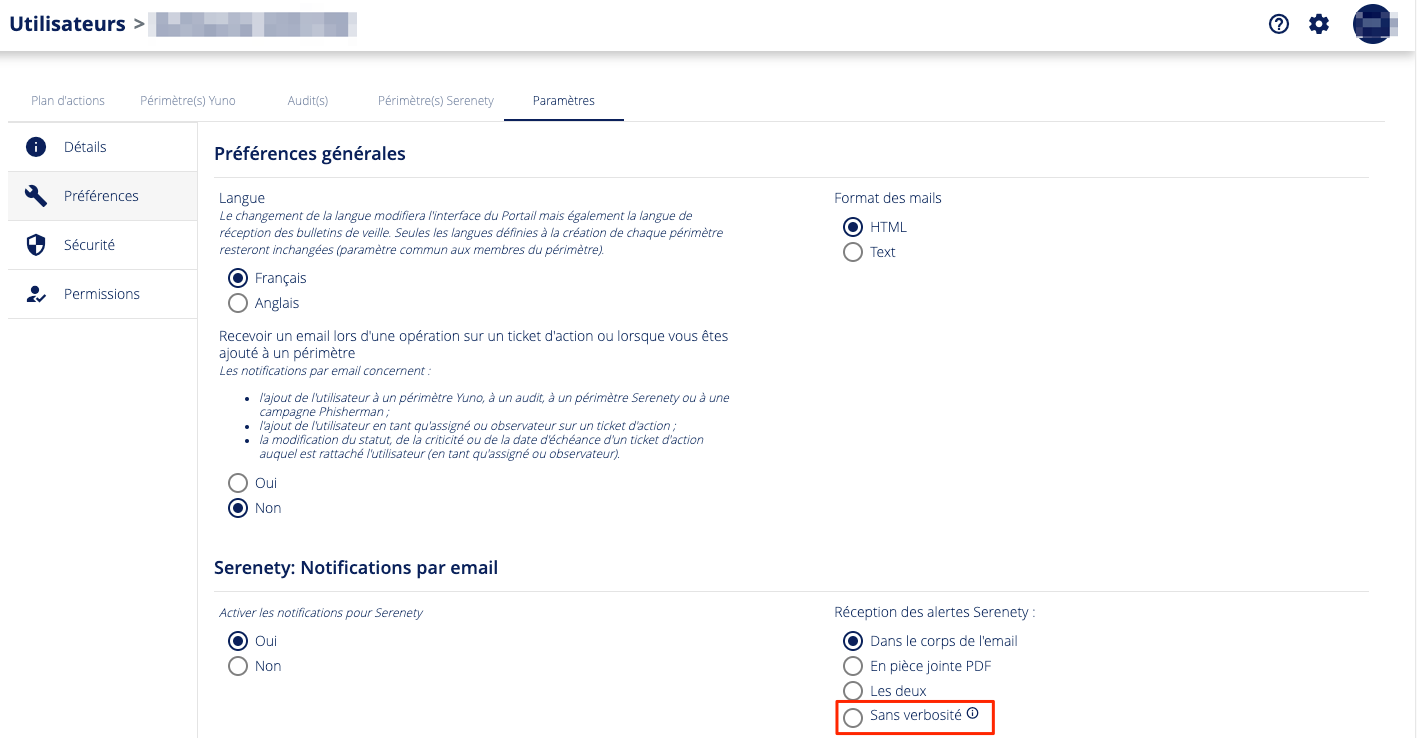Open the Audit(s) tab

(307, 101)
